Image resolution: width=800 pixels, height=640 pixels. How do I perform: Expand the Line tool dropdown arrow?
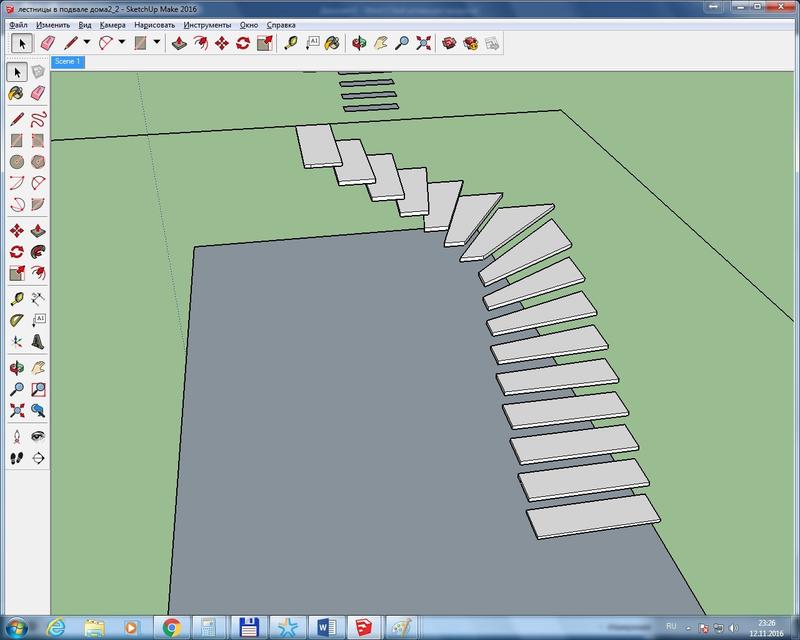87,43
